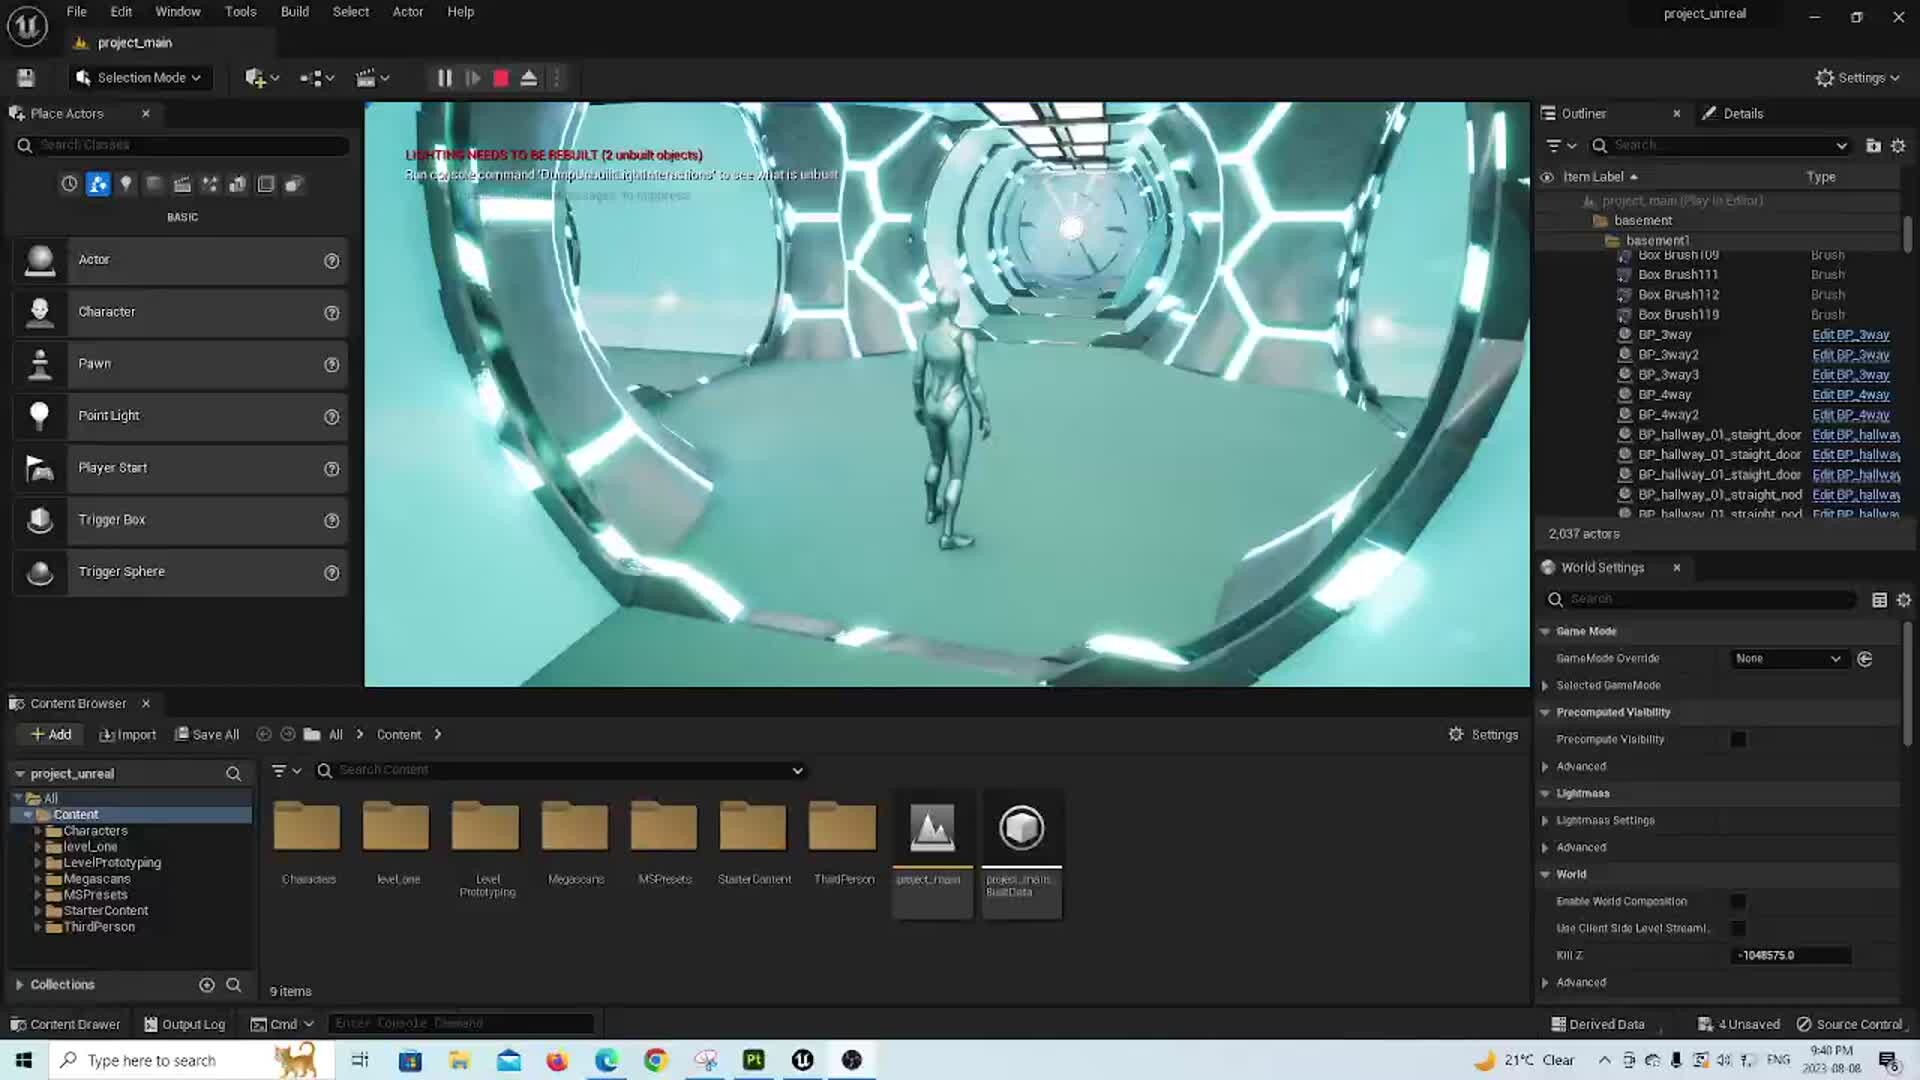Screen dimensions: 1920x1080
Task: Click the Save All button
Action: pos(207,735)
